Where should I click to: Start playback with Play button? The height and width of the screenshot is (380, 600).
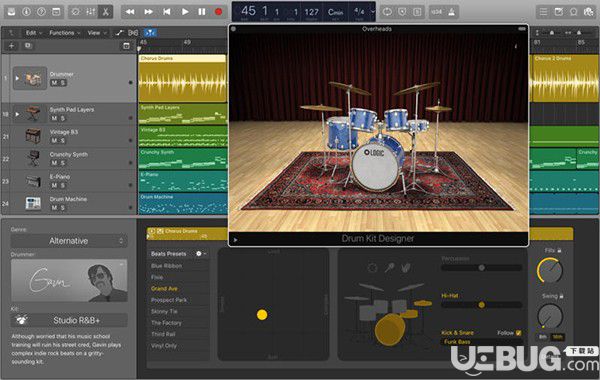point(185,12)
